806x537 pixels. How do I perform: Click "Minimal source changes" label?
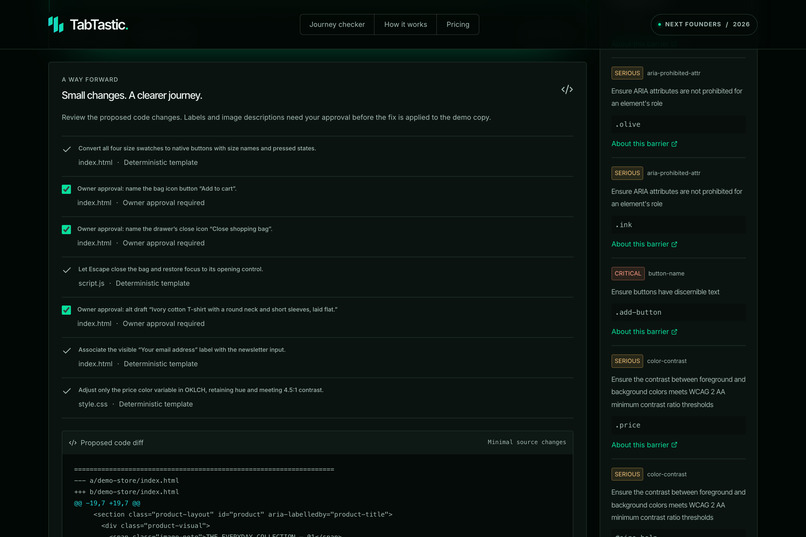pos(526,442)
